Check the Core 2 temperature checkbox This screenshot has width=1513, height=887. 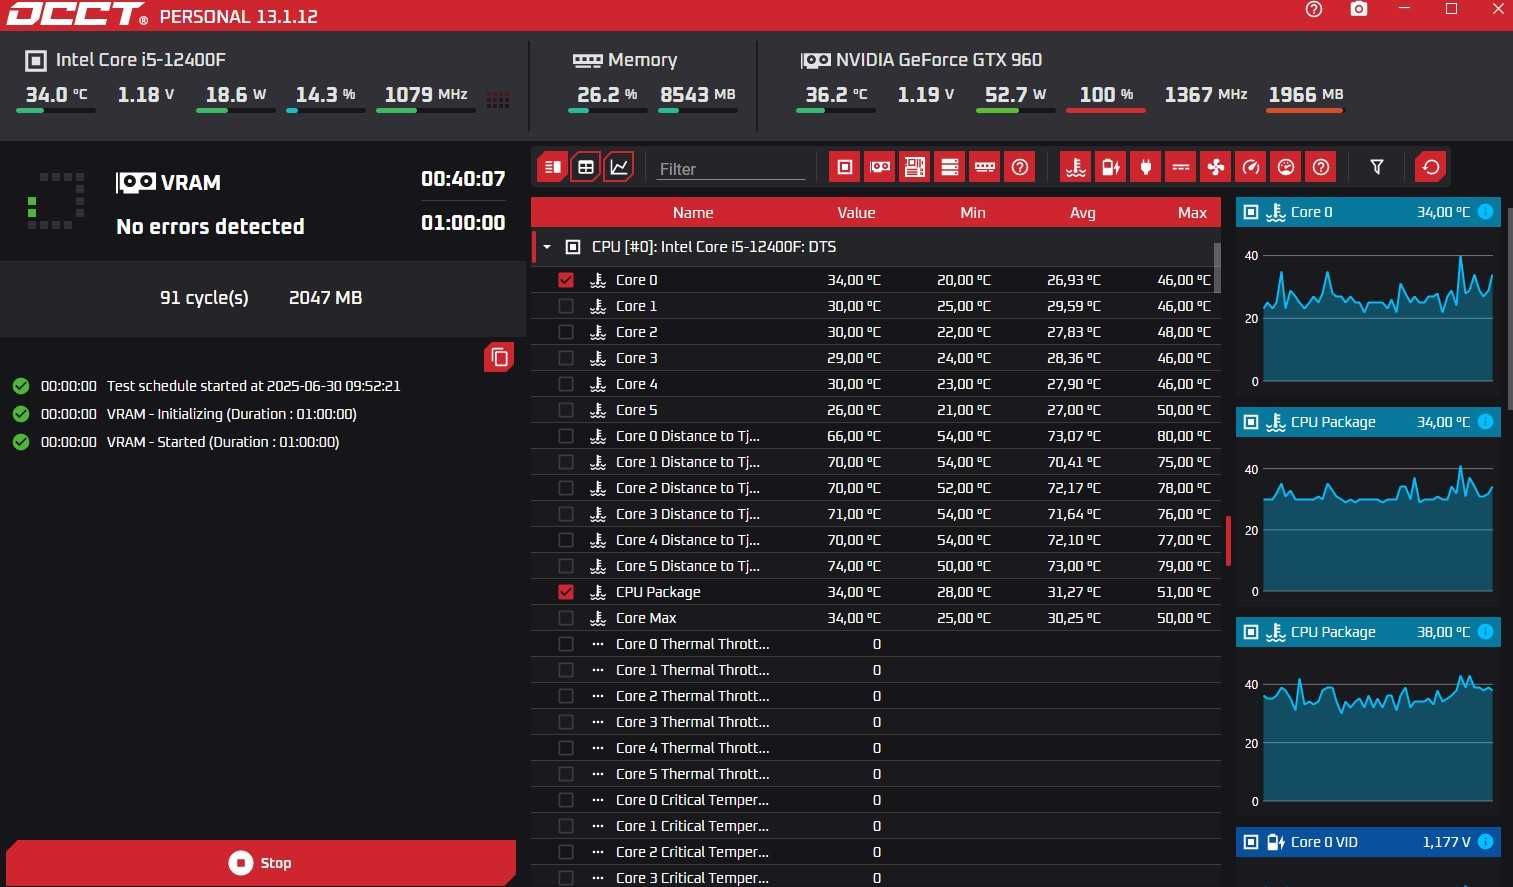[566, 332]
